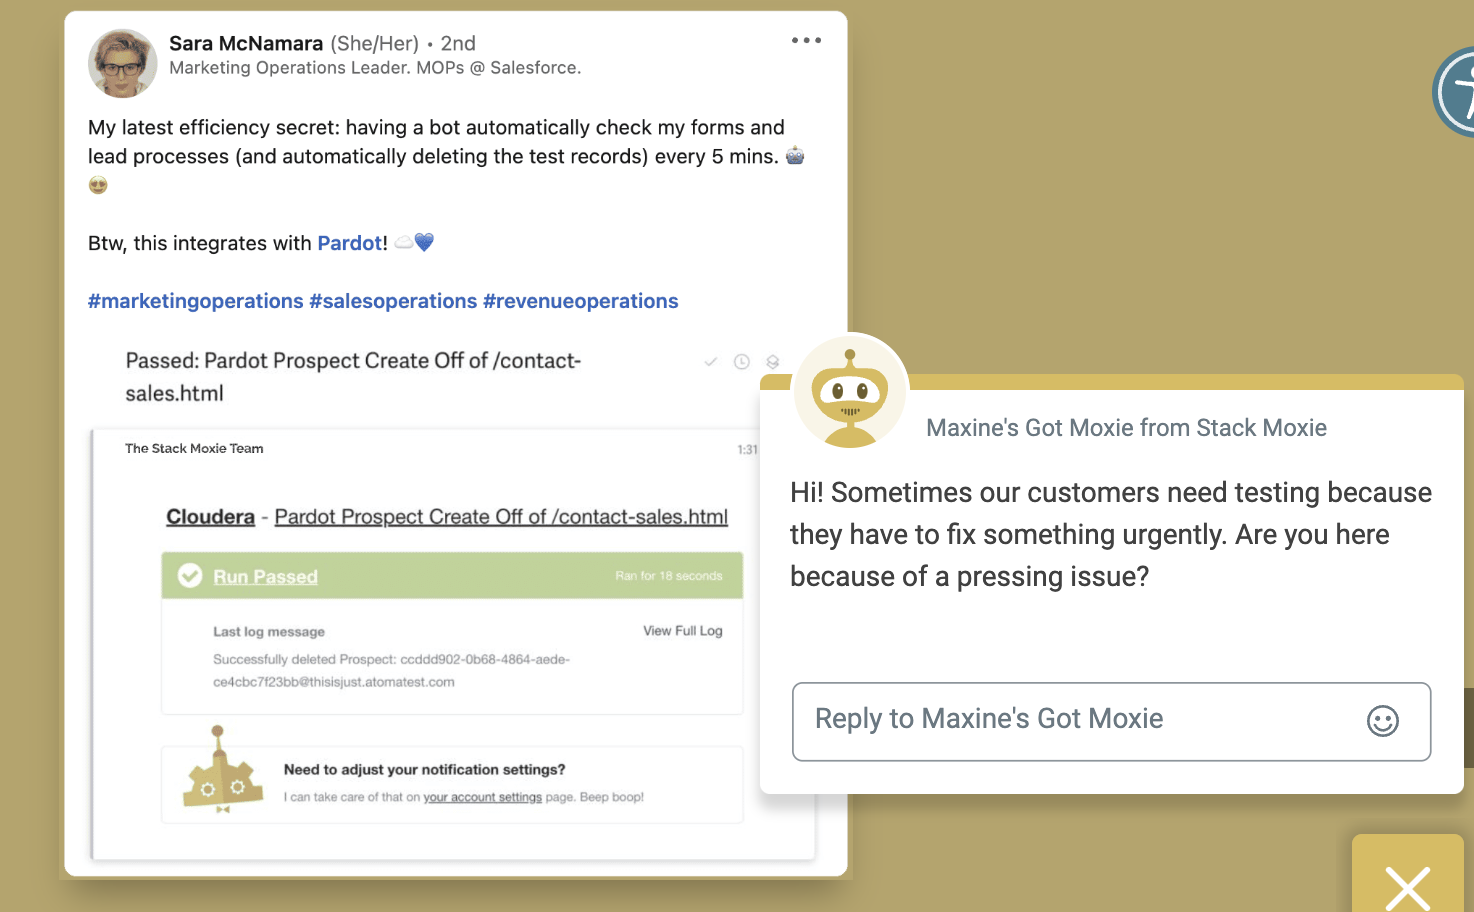1474x912 pixels.
Task: Click the Run Passed link
Action: click(265, 577)
